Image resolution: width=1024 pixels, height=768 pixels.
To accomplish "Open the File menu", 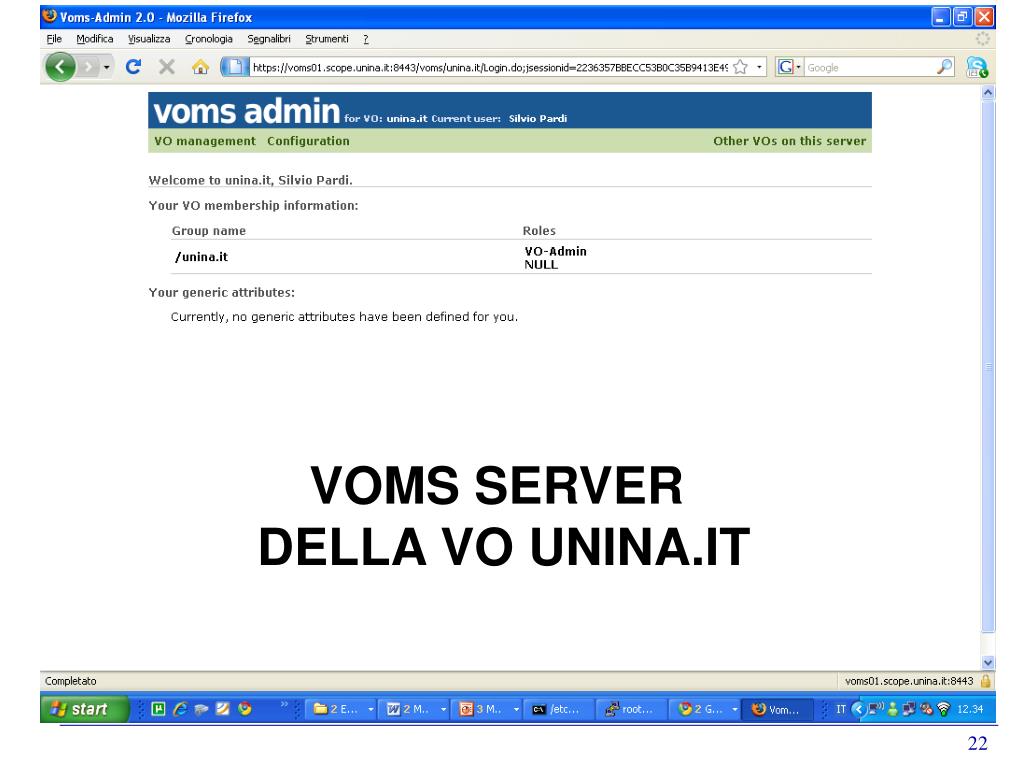I will click(54, 39).
